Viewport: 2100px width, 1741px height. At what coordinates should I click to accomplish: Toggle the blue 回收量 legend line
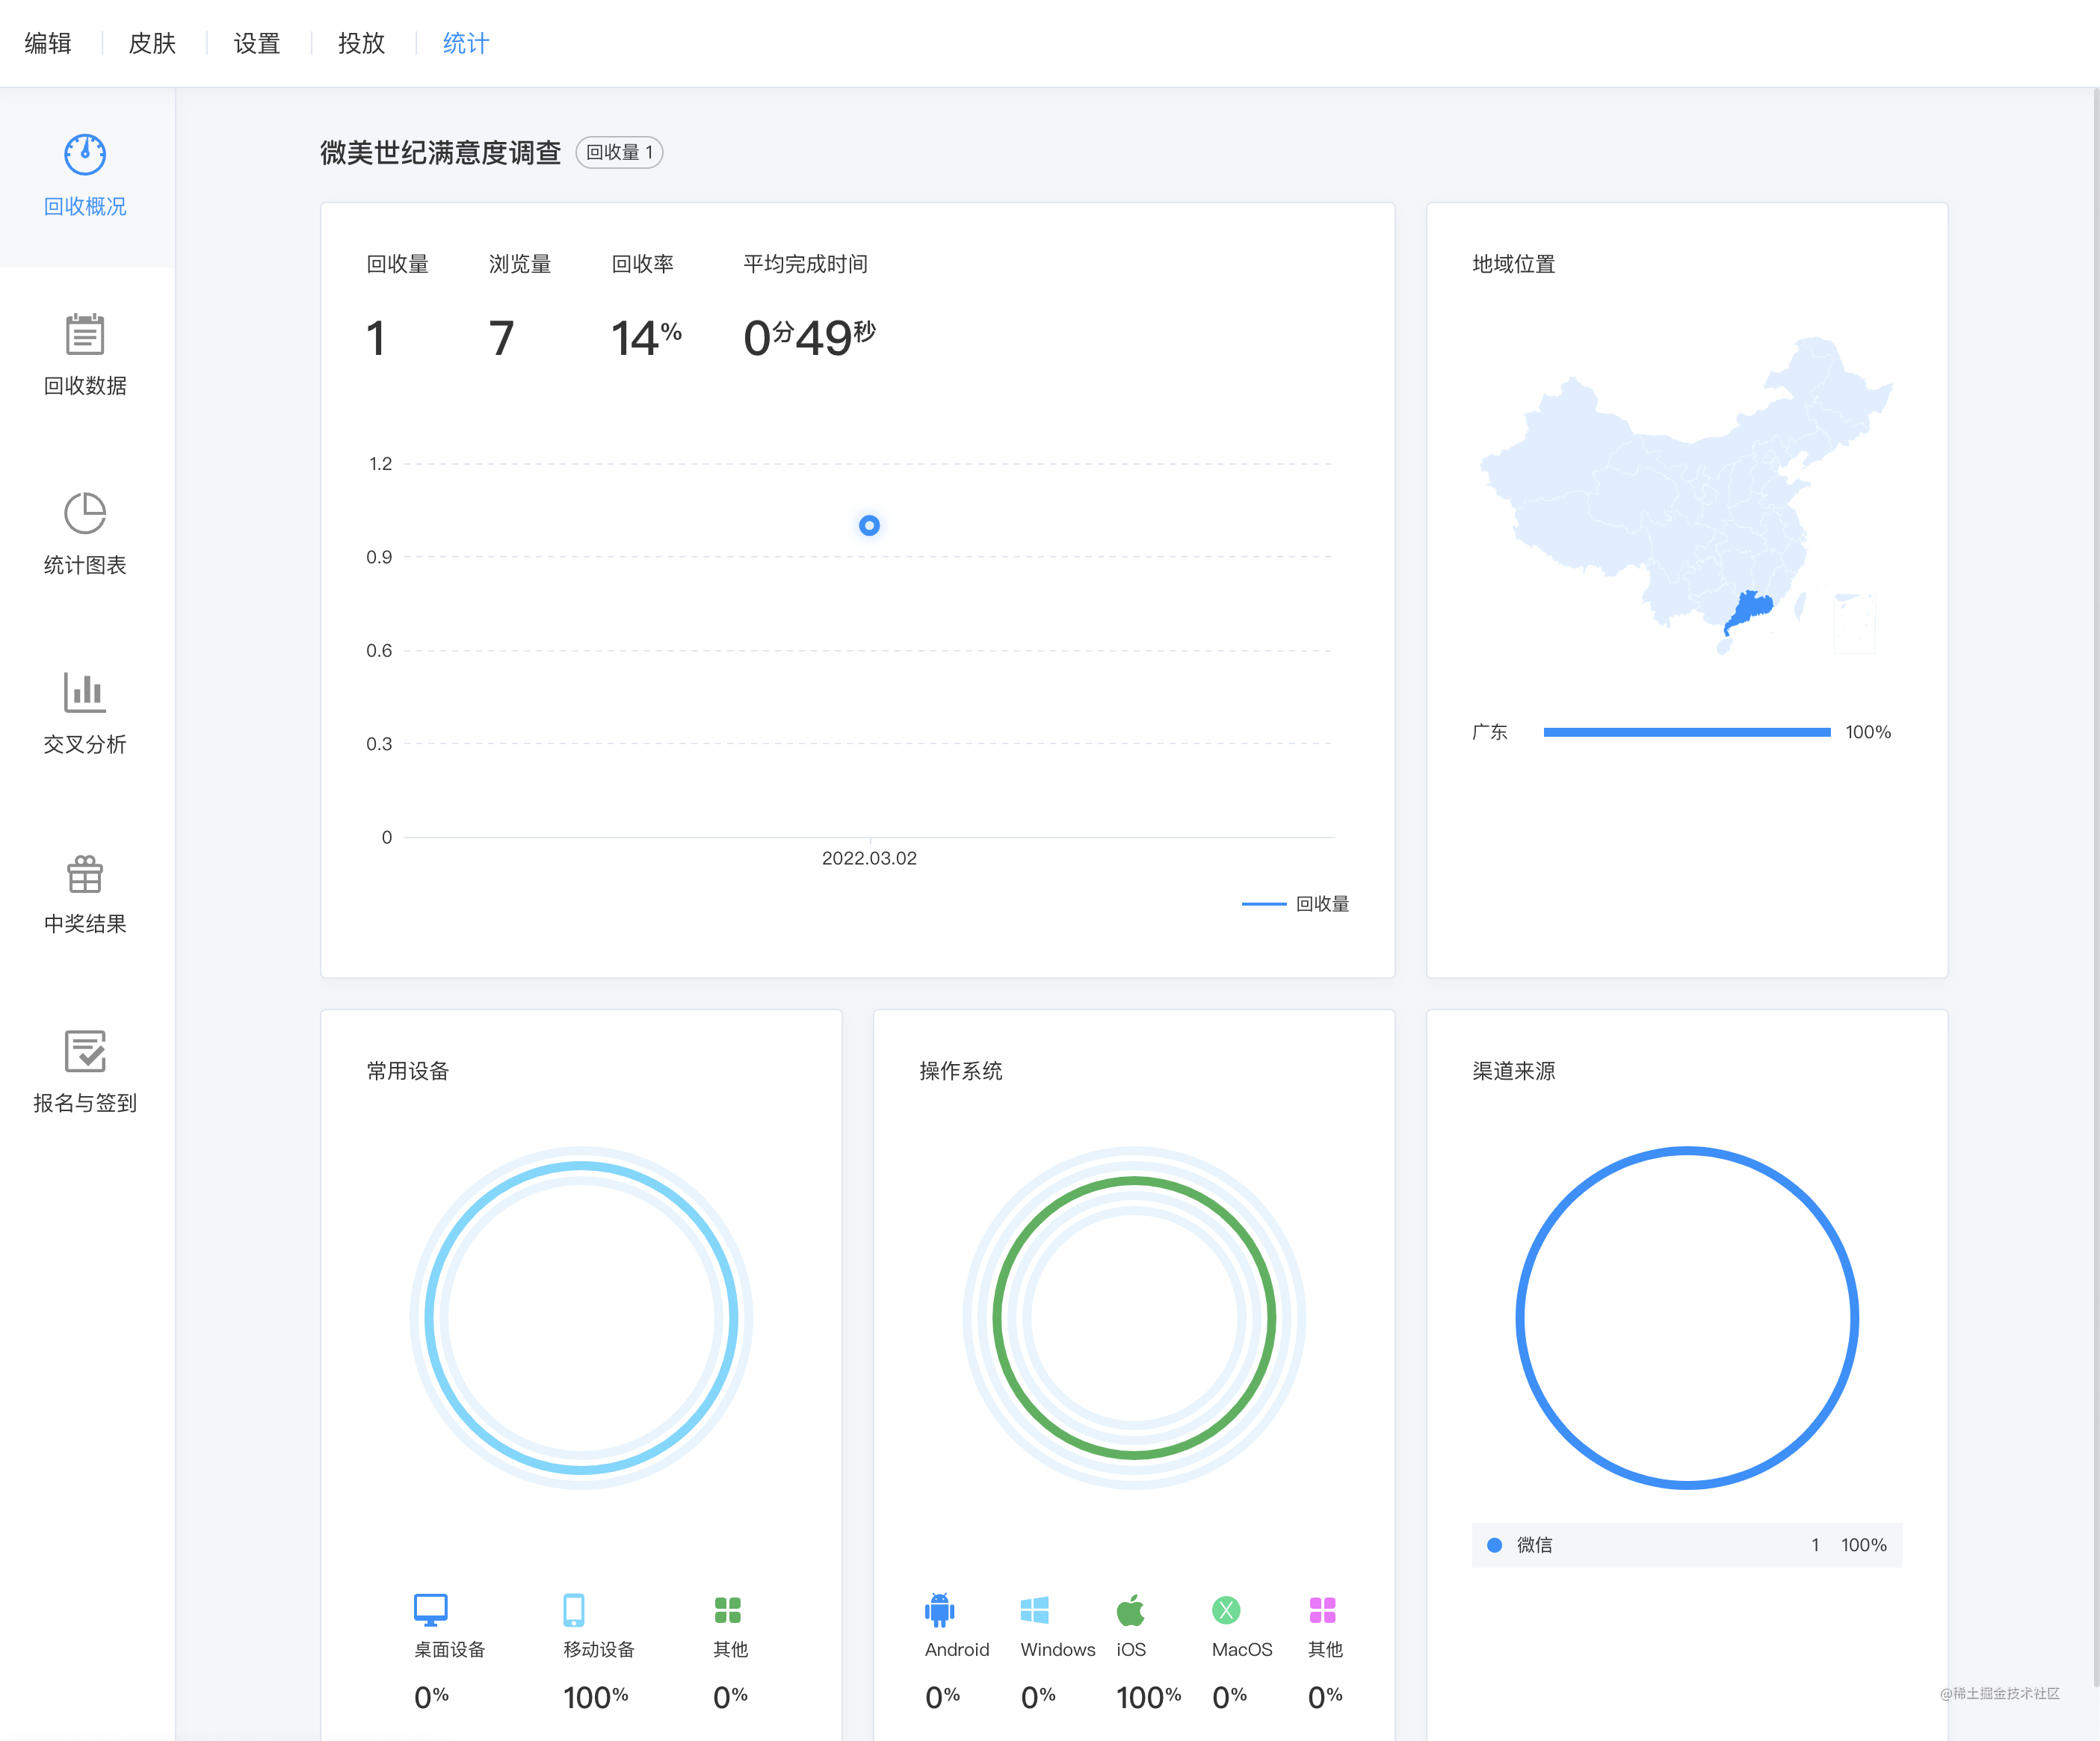coord(1264,904)
